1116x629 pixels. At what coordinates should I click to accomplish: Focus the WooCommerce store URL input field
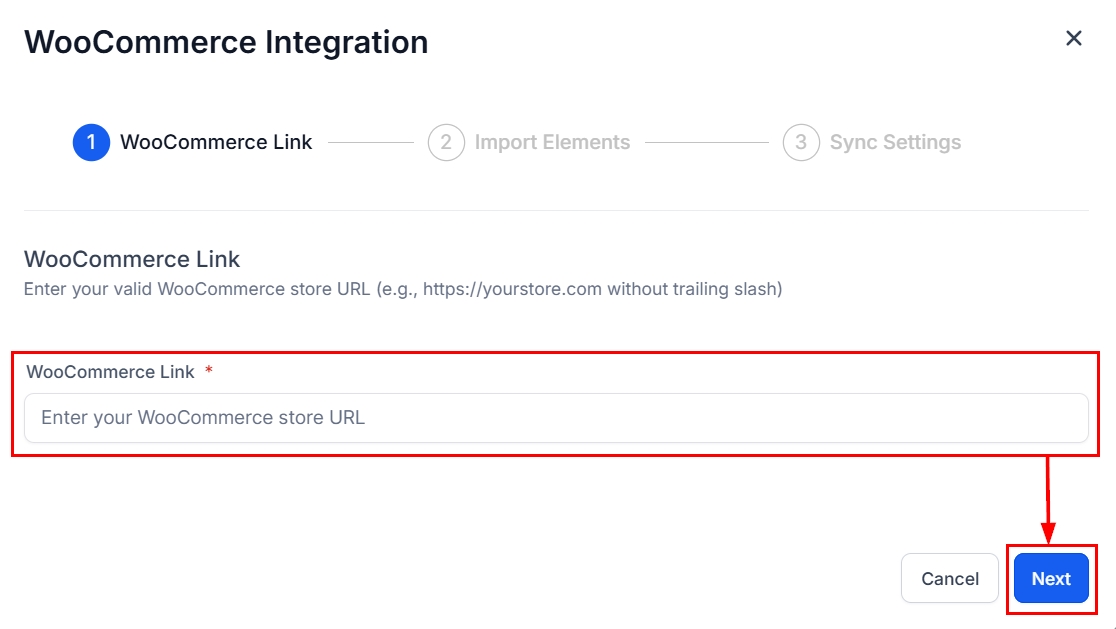(x=556, y=417)
